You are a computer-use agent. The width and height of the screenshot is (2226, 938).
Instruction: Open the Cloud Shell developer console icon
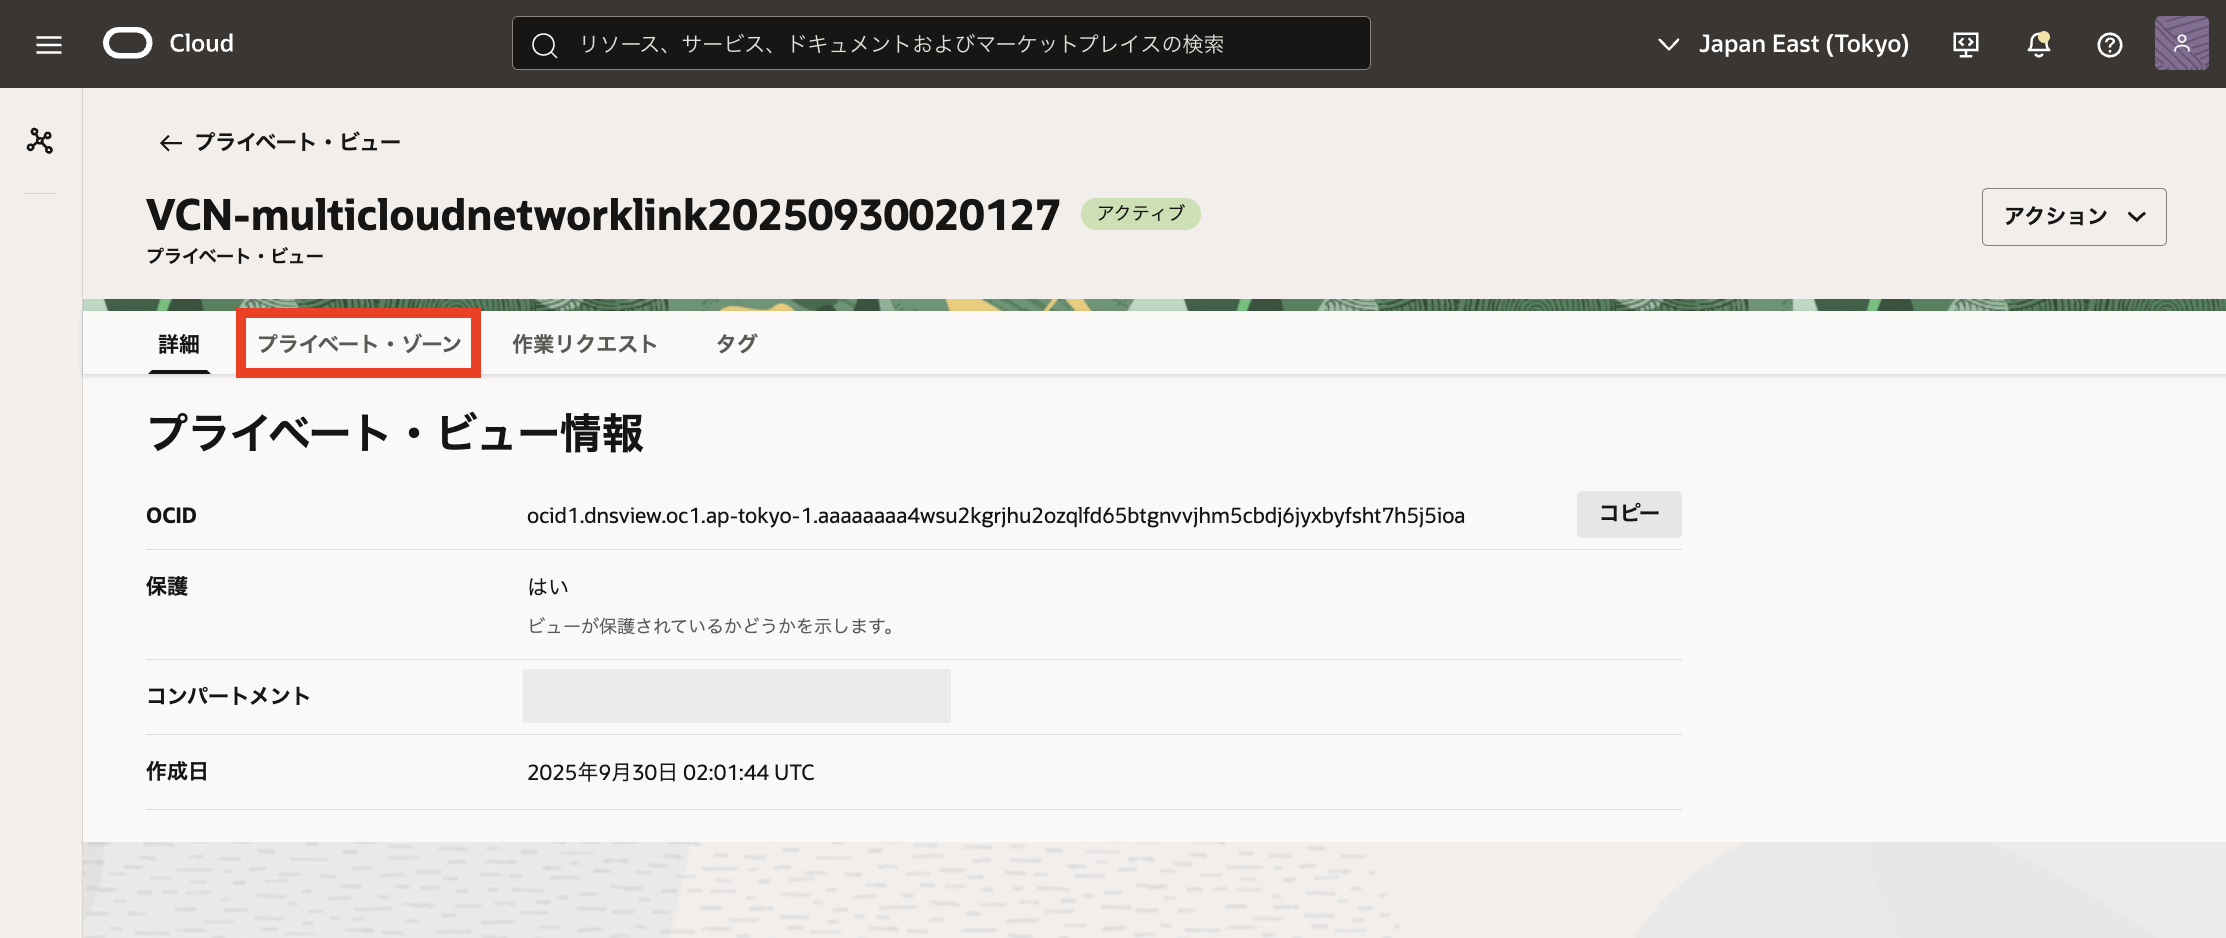tap(1966, 44)
